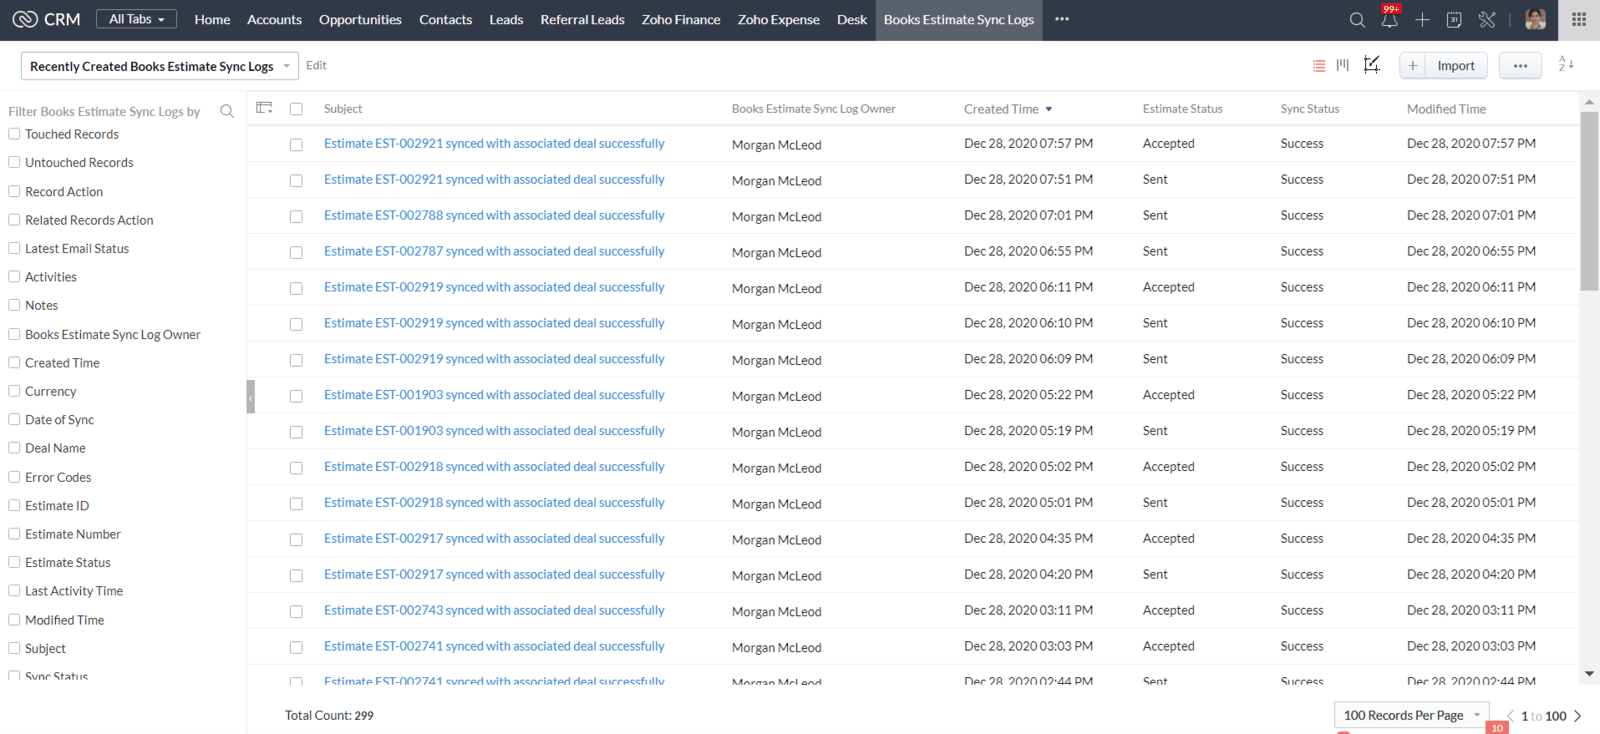Tick the select-all records checkbox
The image size is (1600, 734).
tap(296, 109)
